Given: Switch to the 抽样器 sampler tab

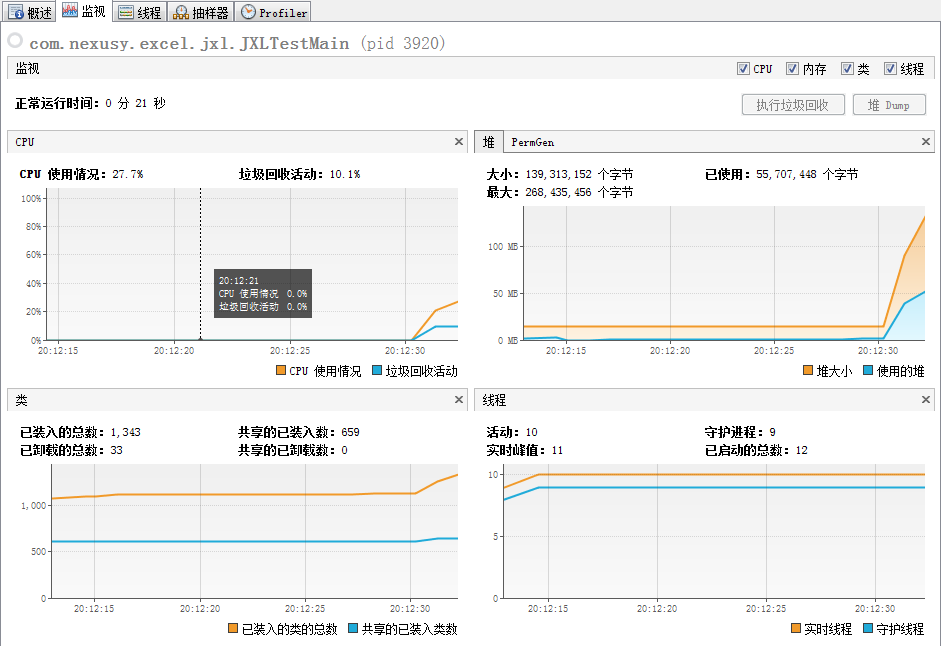Looking at the screenshot, I should (x=200, y=12).
